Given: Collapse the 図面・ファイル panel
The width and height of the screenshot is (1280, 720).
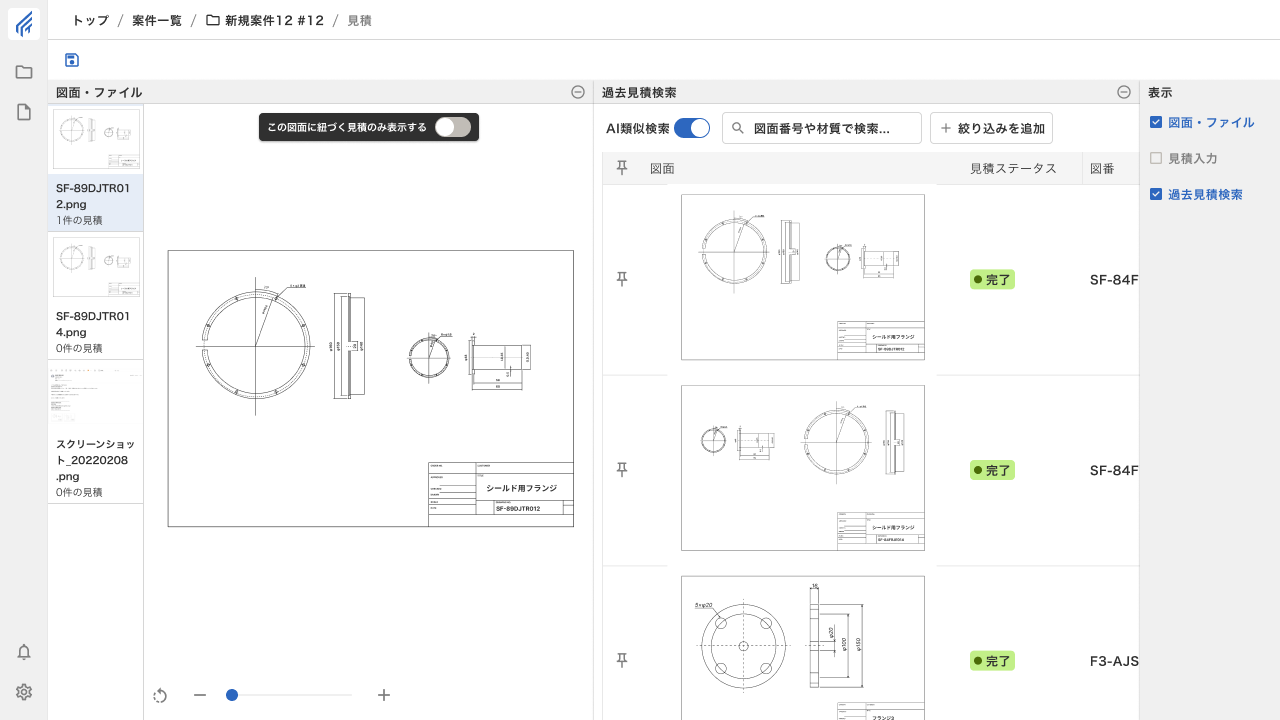Looking at the screenshot, I should click(578, 92).
